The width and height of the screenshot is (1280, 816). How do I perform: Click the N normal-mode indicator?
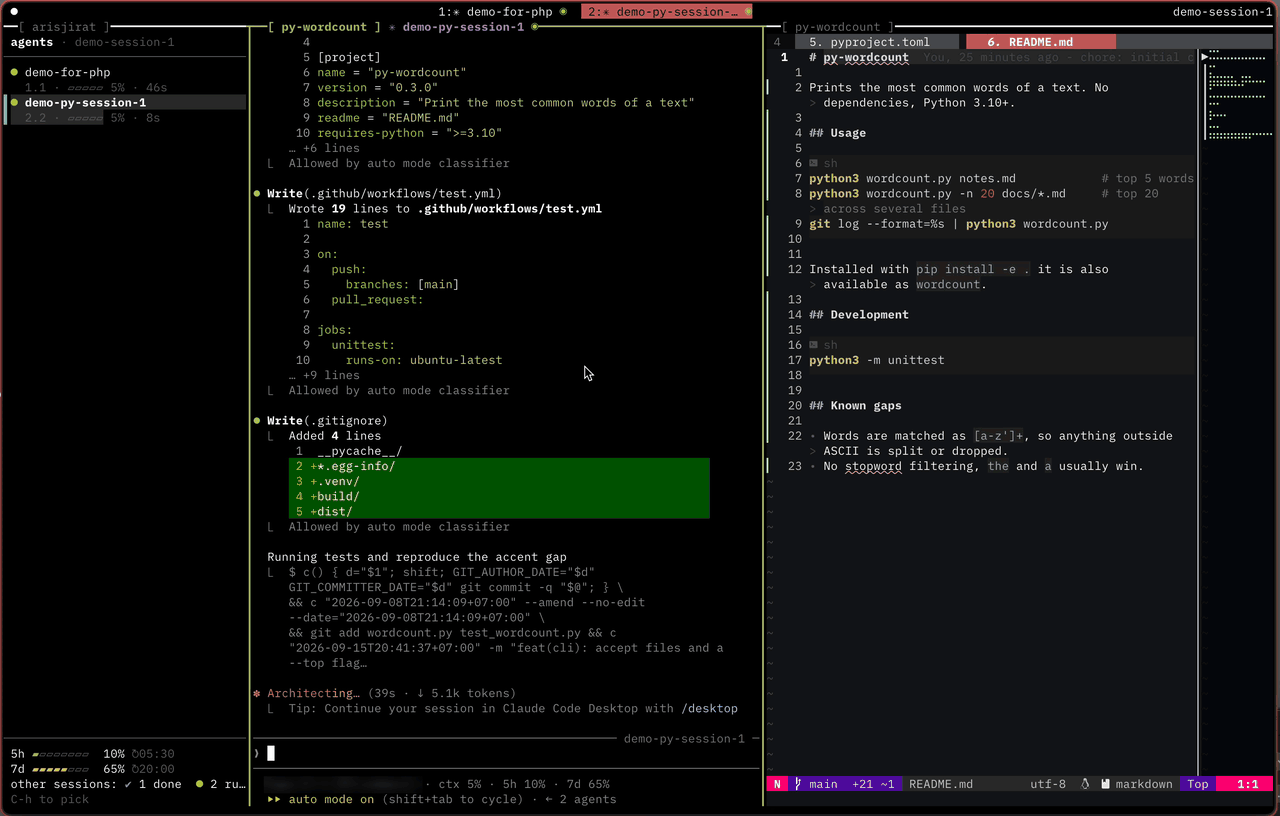click(777, 784)
